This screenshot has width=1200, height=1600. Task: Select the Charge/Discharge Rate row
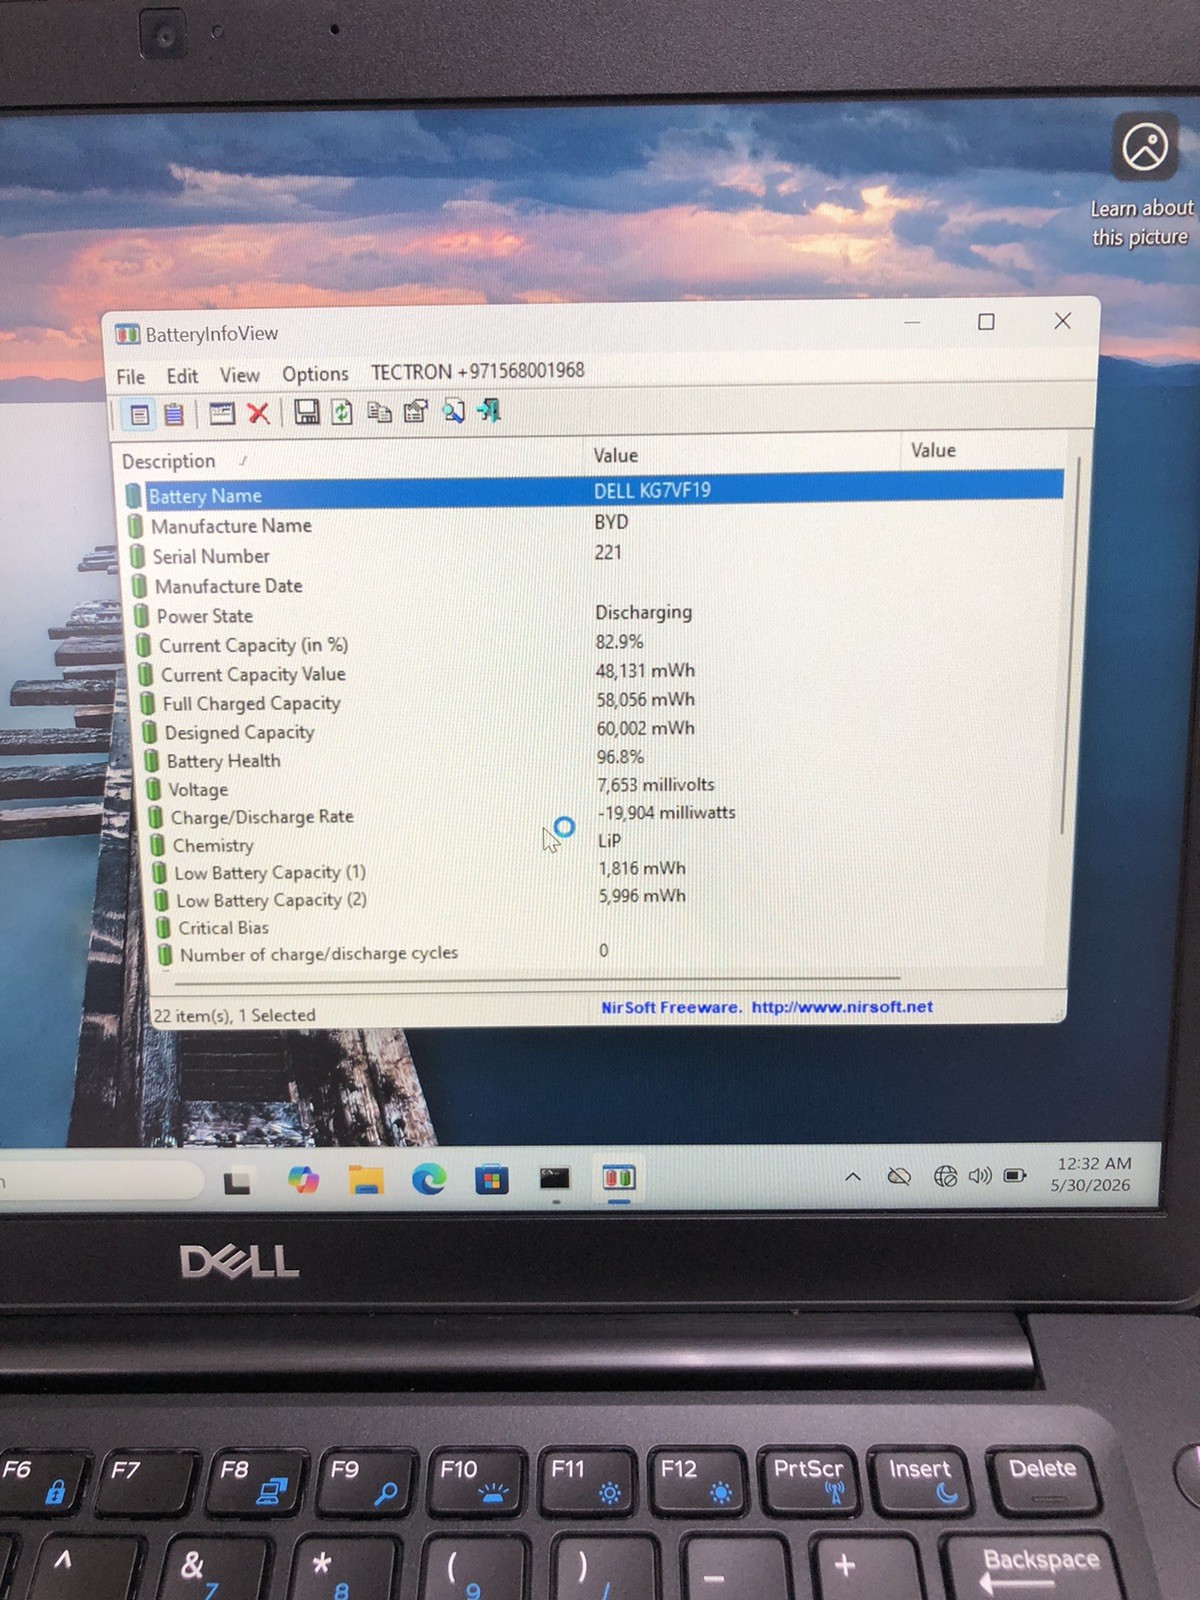click(594, 815)
